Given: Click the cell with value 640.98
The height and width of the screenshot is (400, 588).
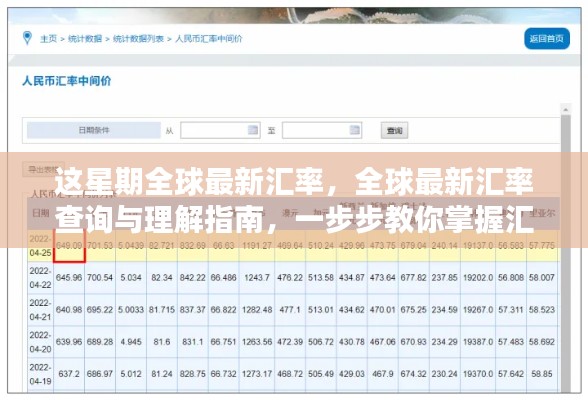Looking at the screenshot, I should tap(69, 310).
